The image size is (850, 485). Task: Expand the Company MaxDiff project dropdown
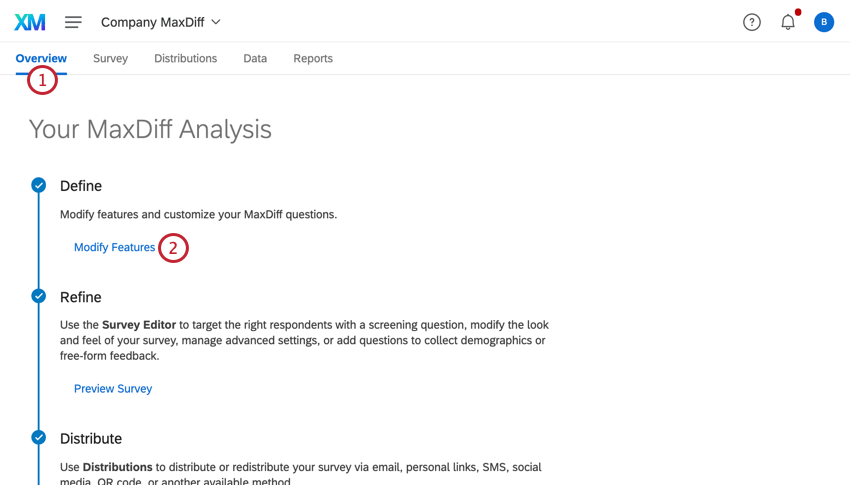click(x=161, y=22)
